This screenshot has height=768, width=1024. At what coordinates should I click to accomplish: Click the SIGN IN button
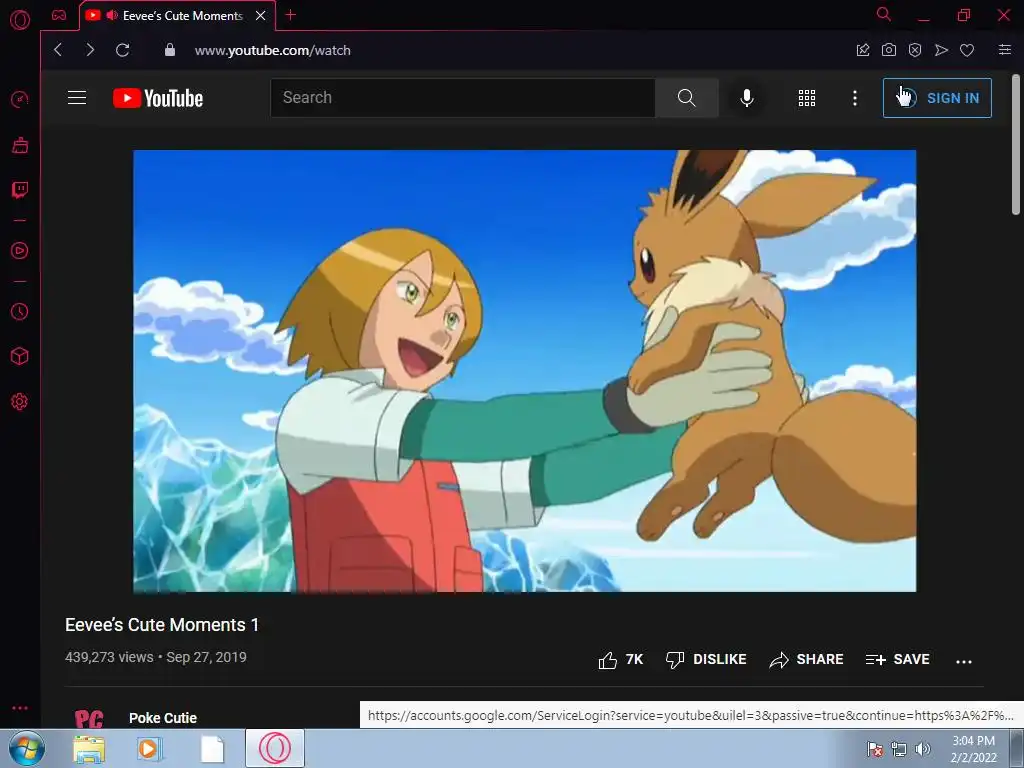pyautogui.click(x=937, y=98)
